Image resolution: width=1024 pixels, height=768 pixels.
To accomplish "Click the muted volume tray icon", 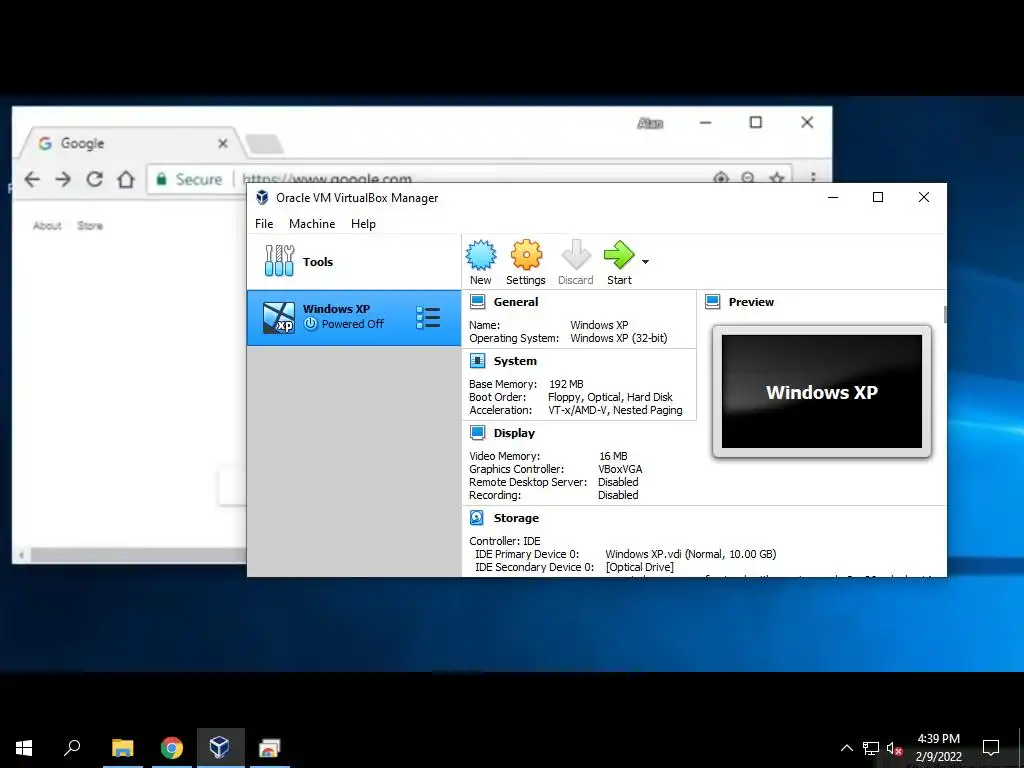I will 894,748.
